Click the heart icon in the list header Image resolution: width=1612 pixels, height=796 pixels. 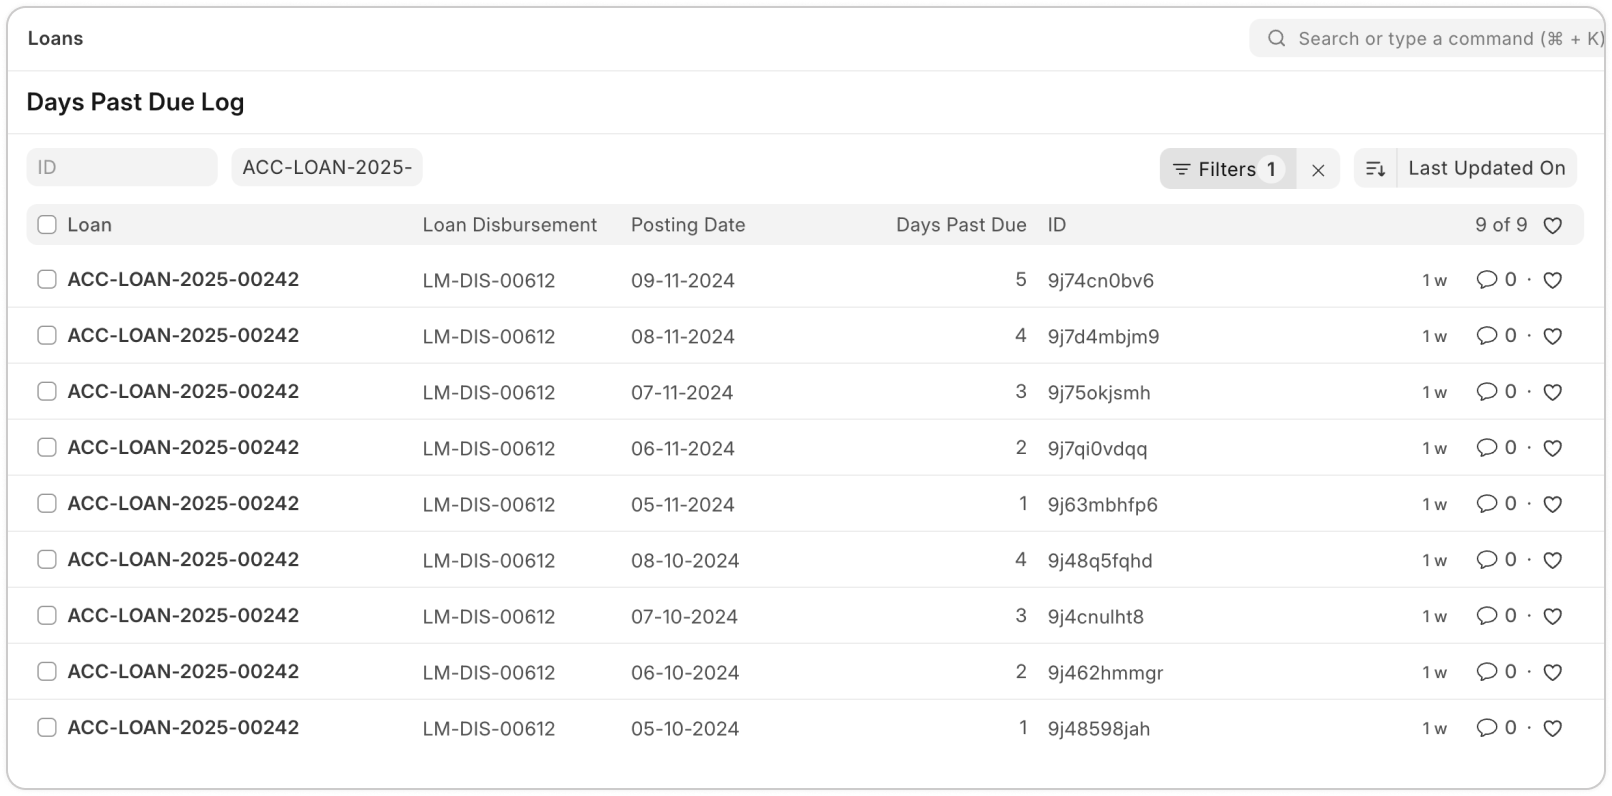pos(1552,226)
